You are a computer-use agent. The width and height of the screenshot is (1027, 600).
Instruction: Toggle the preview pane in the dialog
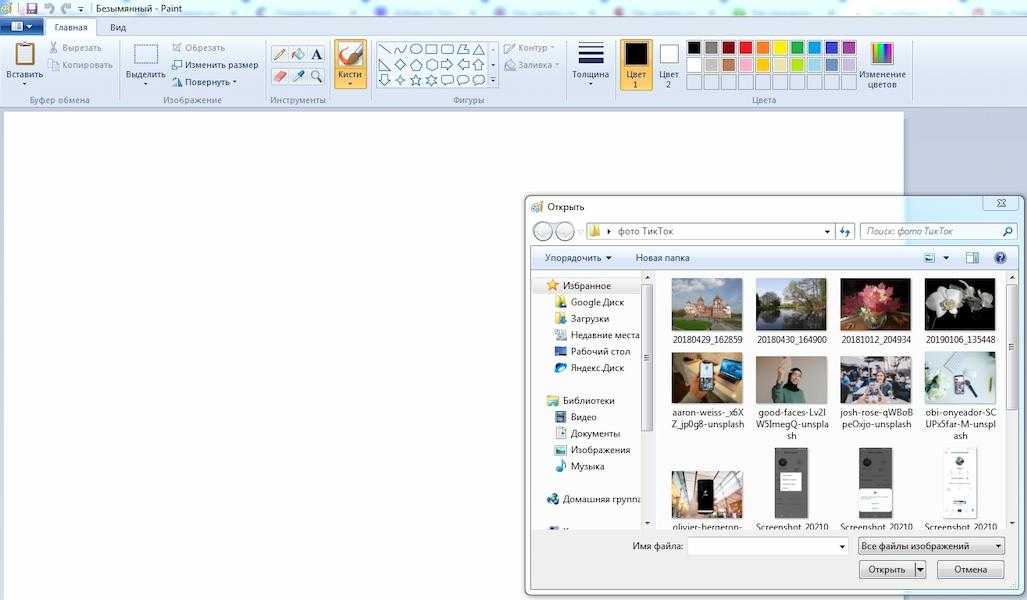[x=972, y=258]
